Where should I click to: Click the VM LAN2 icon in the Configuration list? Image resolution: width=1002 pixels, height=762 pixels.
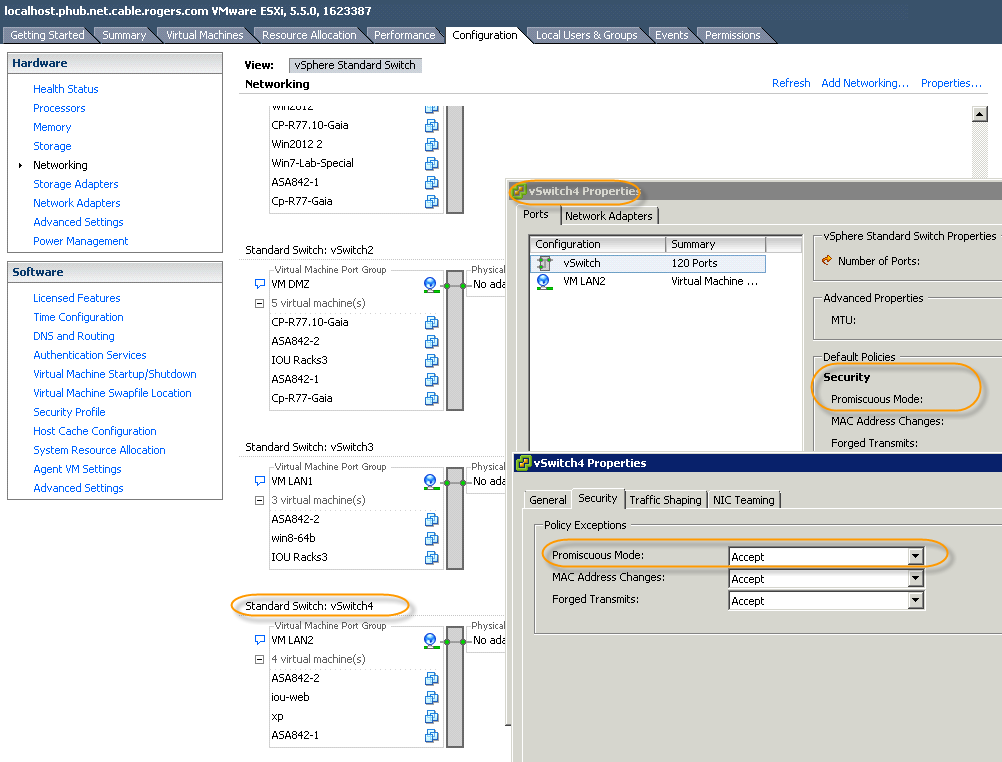tap(544, 281)
